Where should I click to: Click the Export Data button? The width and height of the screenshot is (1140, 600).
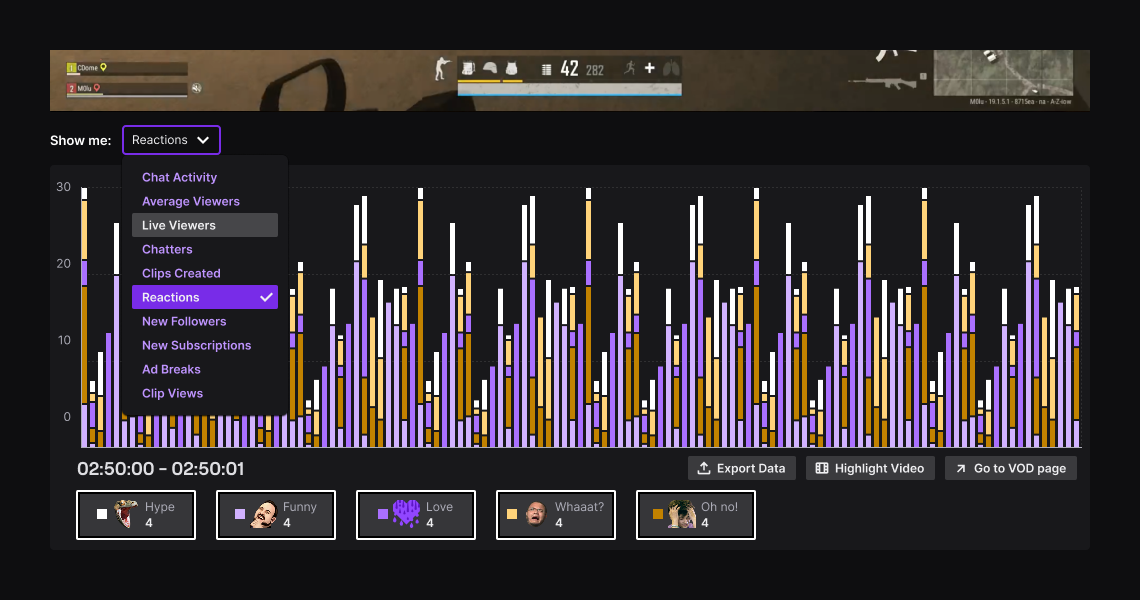coord(741,467)
